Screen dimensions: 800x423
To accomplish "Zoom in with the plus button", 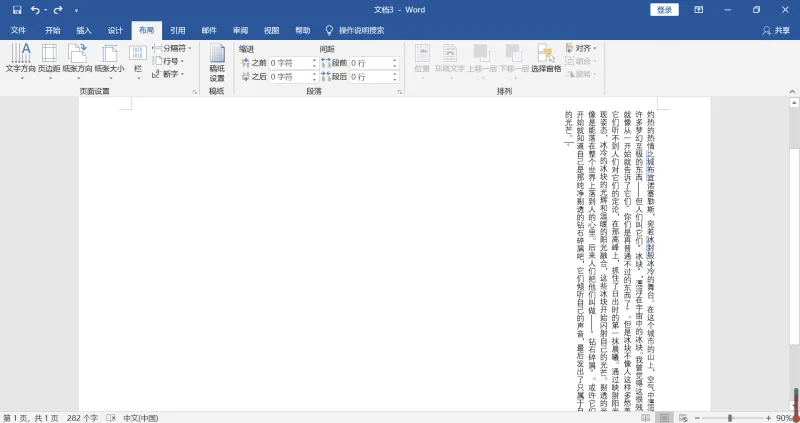I will pyautogui.click(x=768, y=418).
